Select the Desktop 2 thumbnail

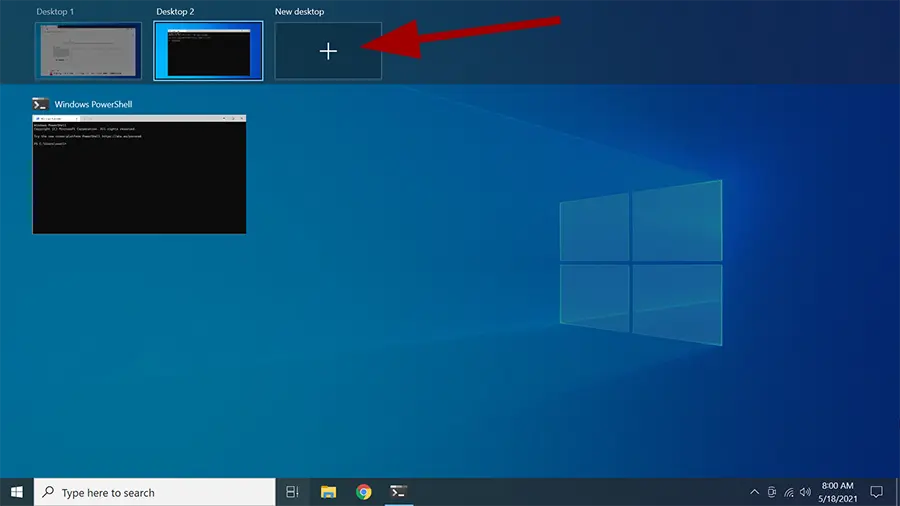click(208, 51)
